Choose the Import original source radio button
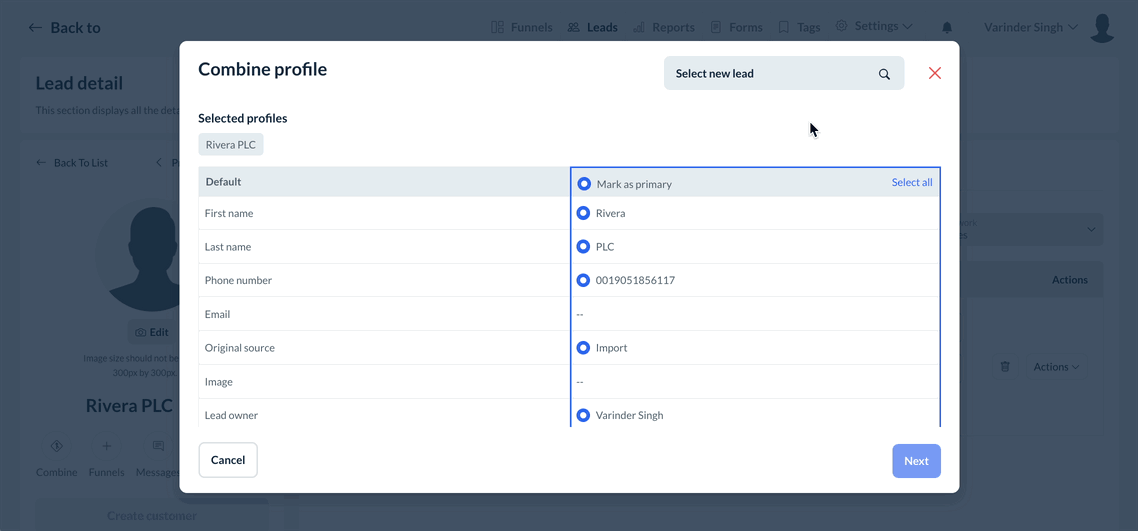The height and width of the screenshot is (531, 1138). tap(583, 348)
